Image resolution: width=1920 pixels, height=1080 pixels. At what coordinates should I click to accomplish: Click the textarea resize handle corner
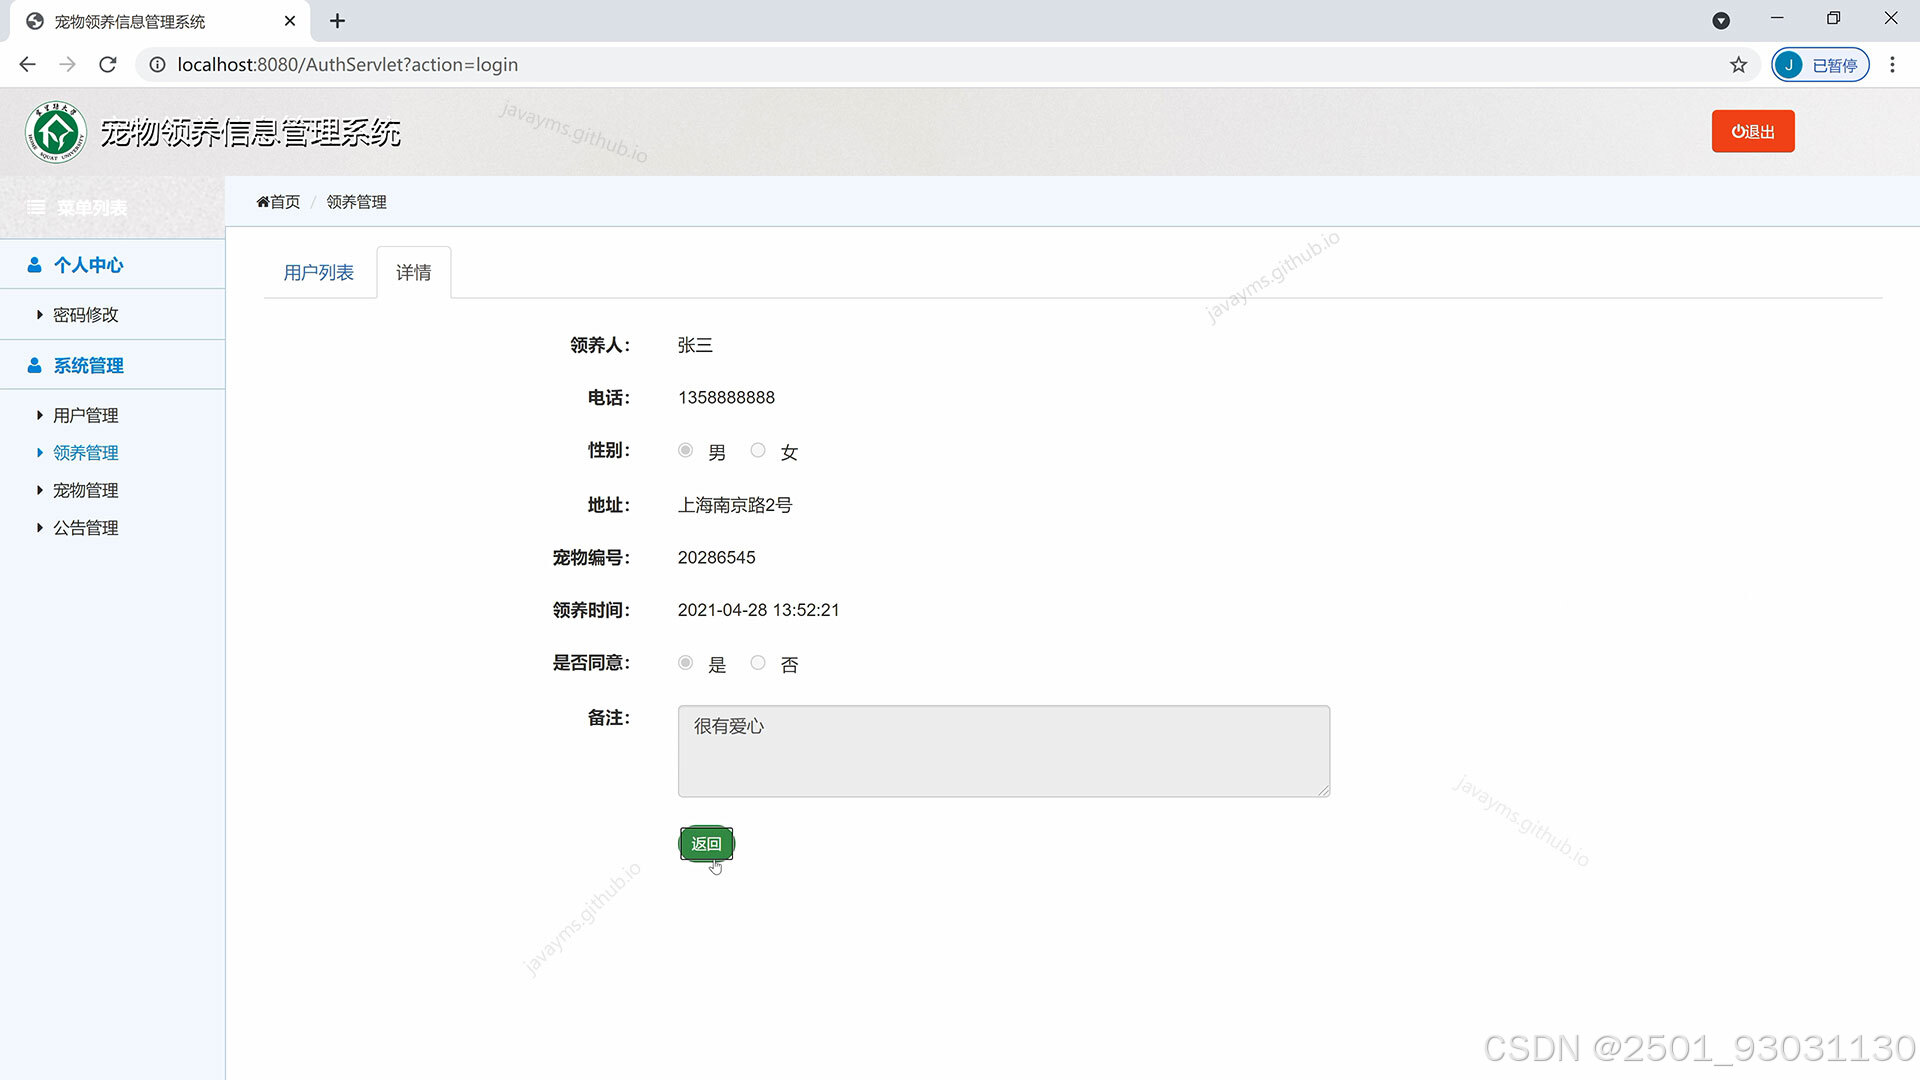pos(1323,790)
